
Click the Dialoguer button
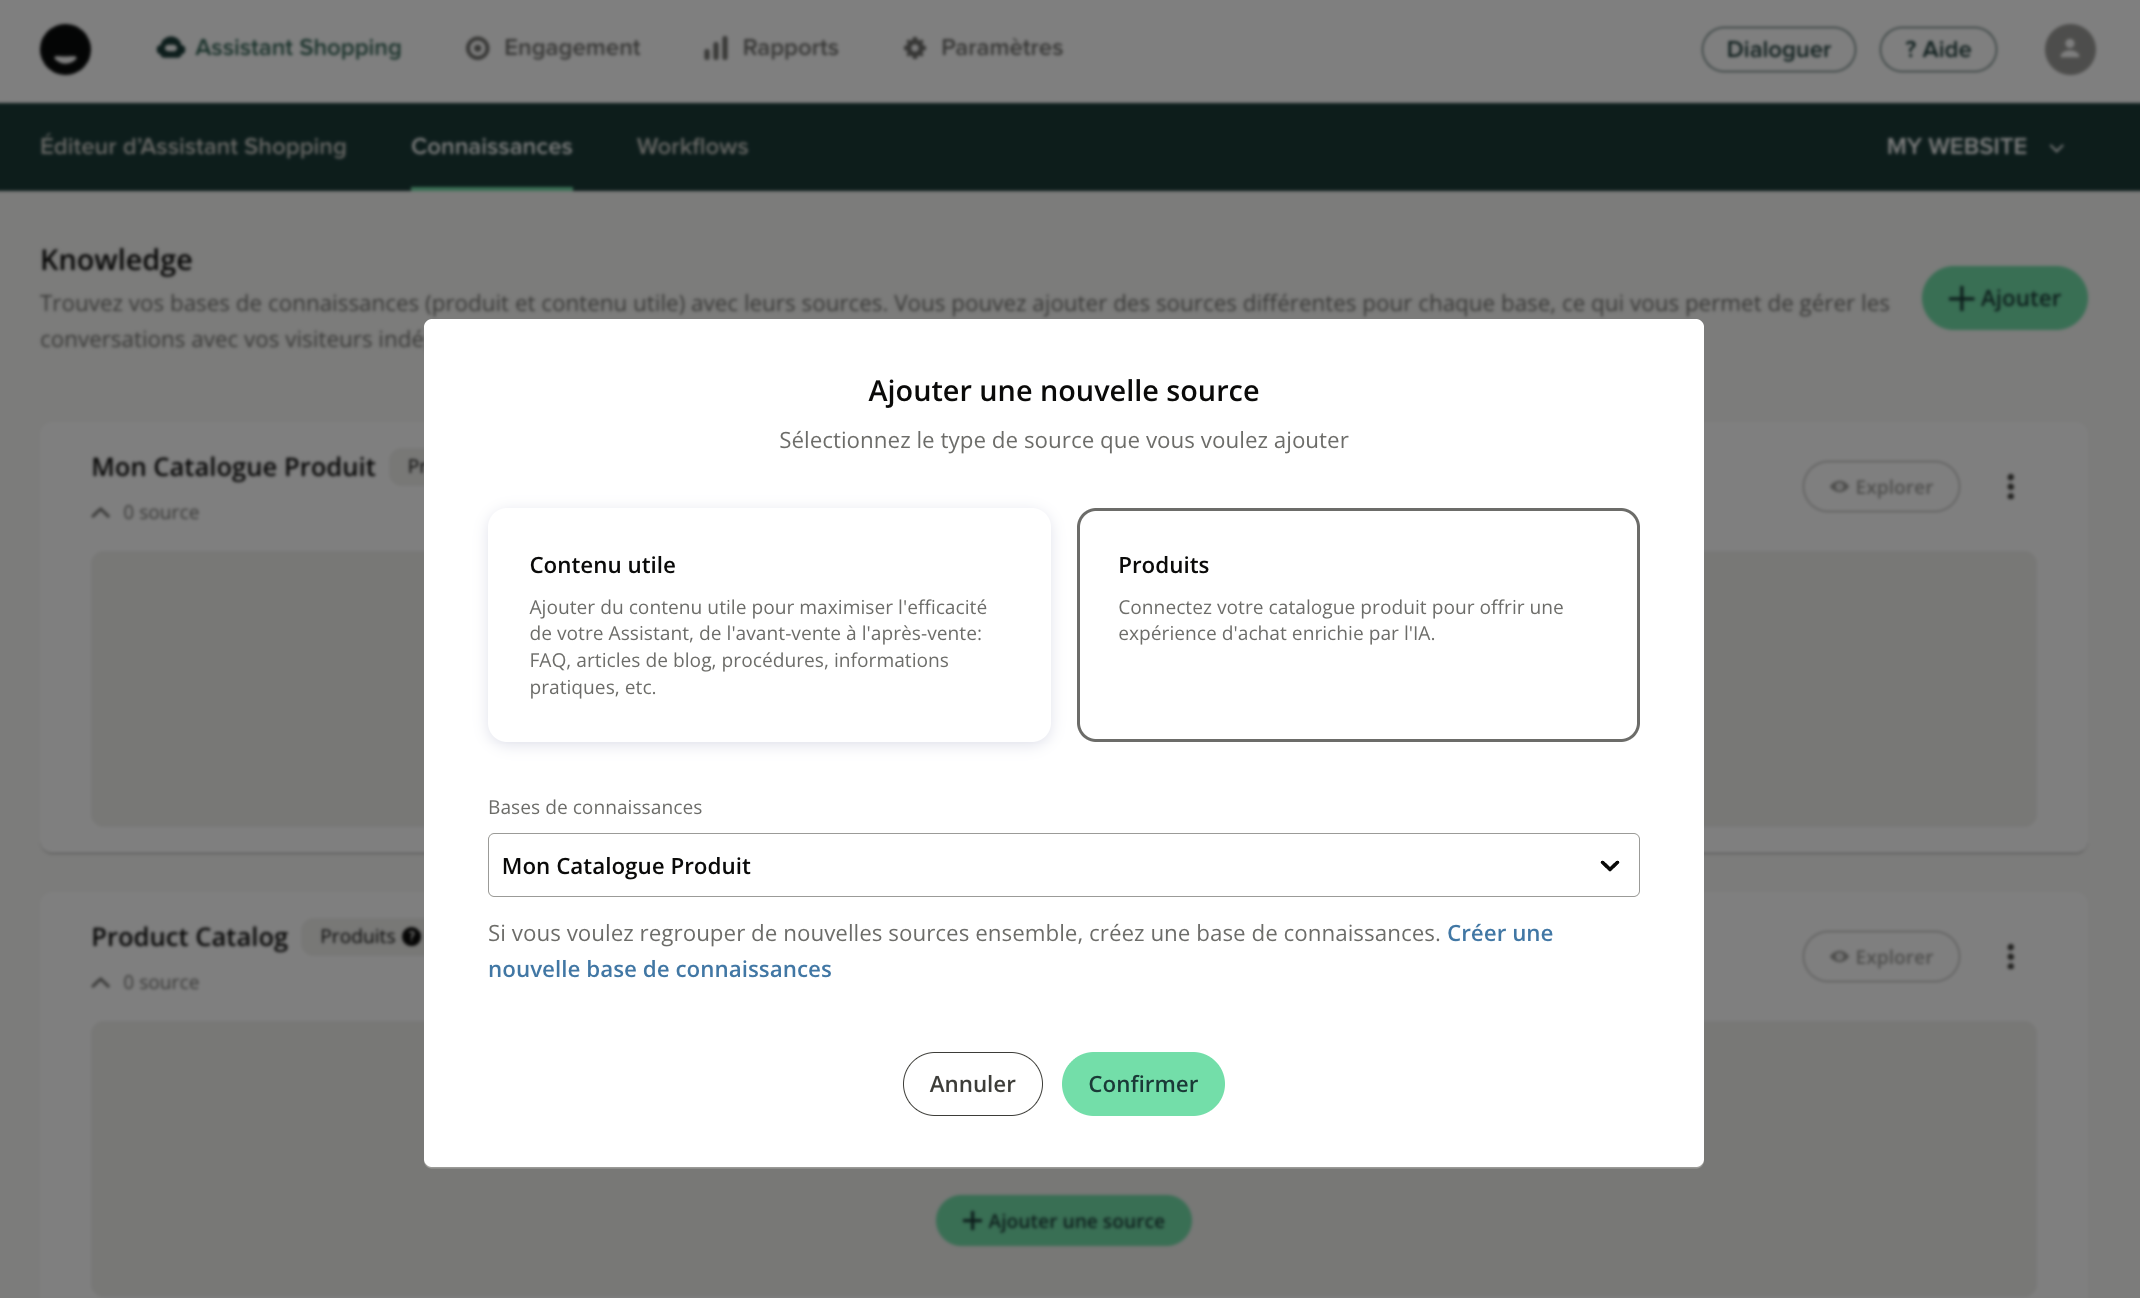pyautogui.click(x=1778, y=49)
